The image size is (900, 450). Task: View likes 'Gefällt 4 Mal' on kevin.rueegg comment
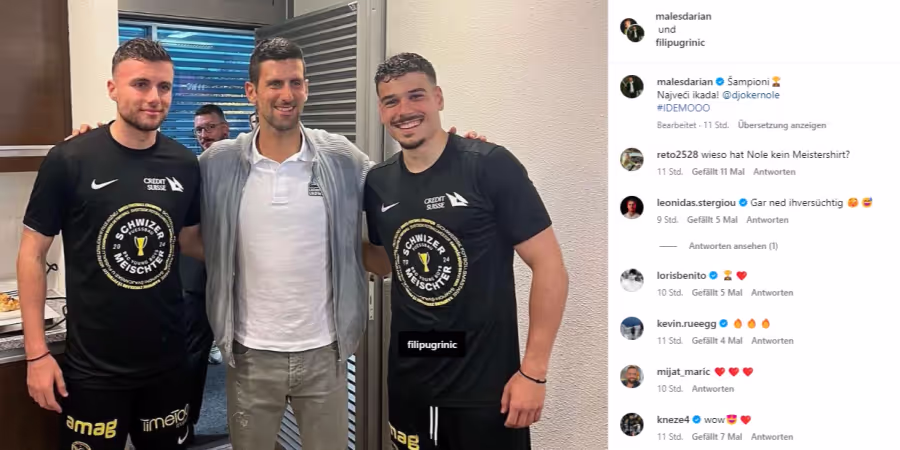[x=717, y=340]
